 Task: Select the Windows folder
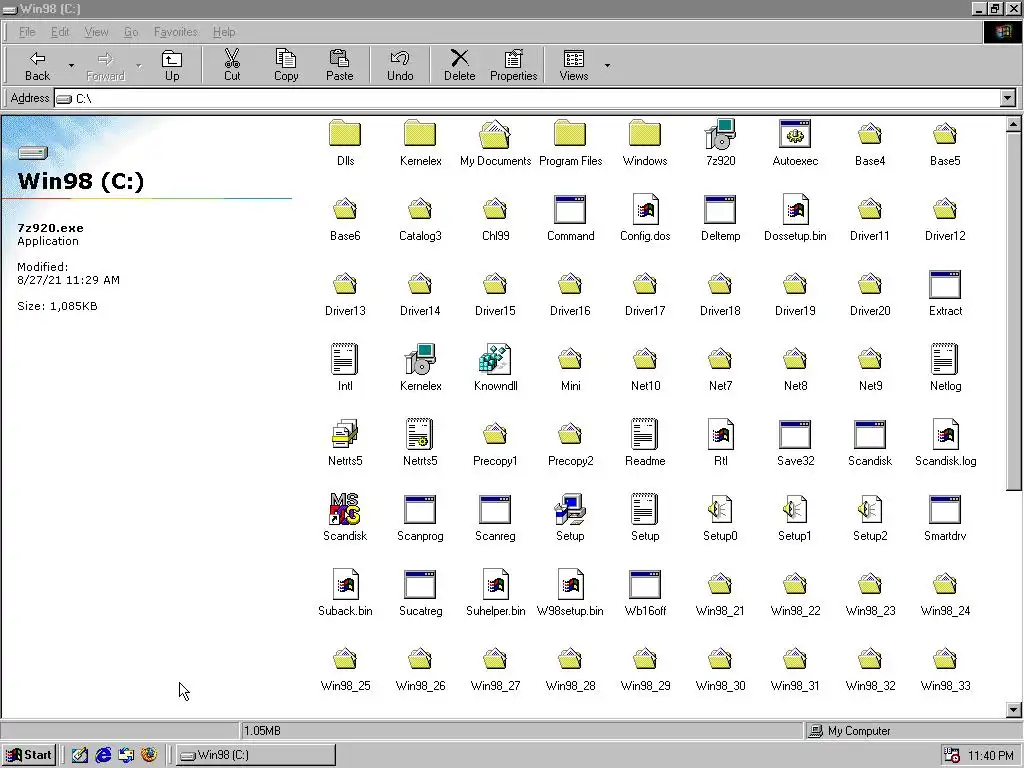click(x=645, y=133)
